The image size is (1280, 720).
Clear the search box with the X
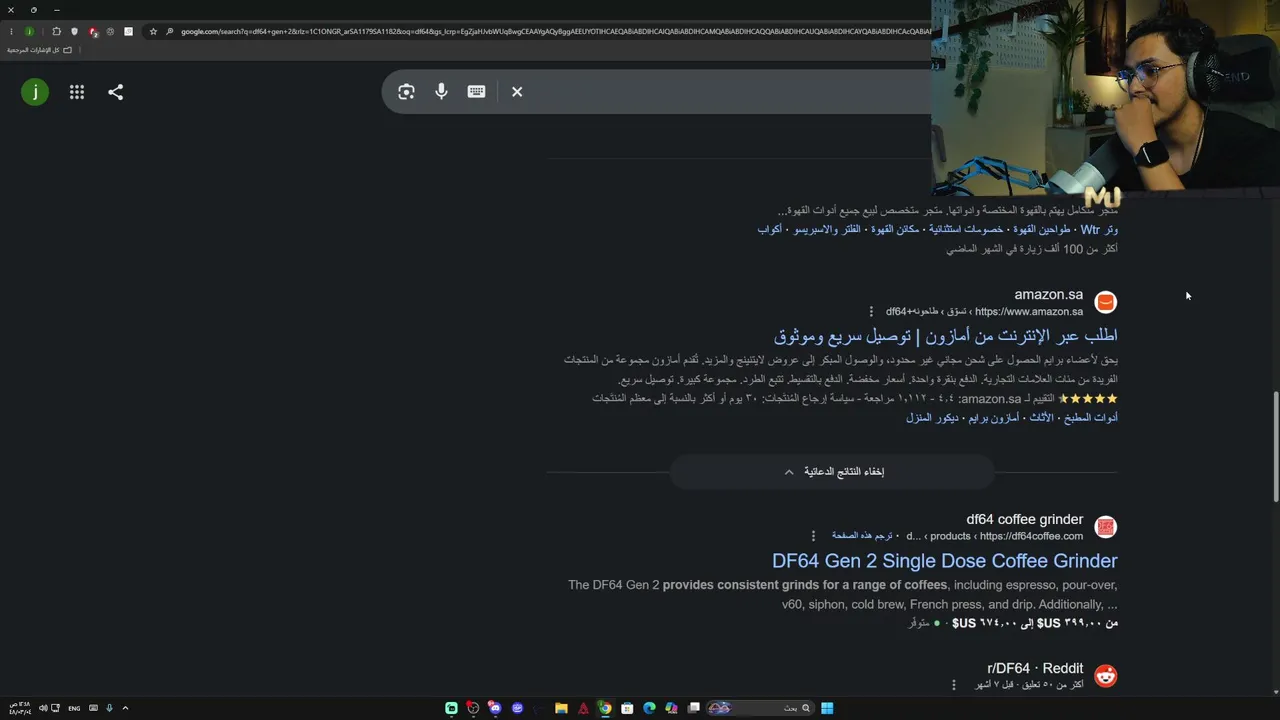(x=517, y=92)
